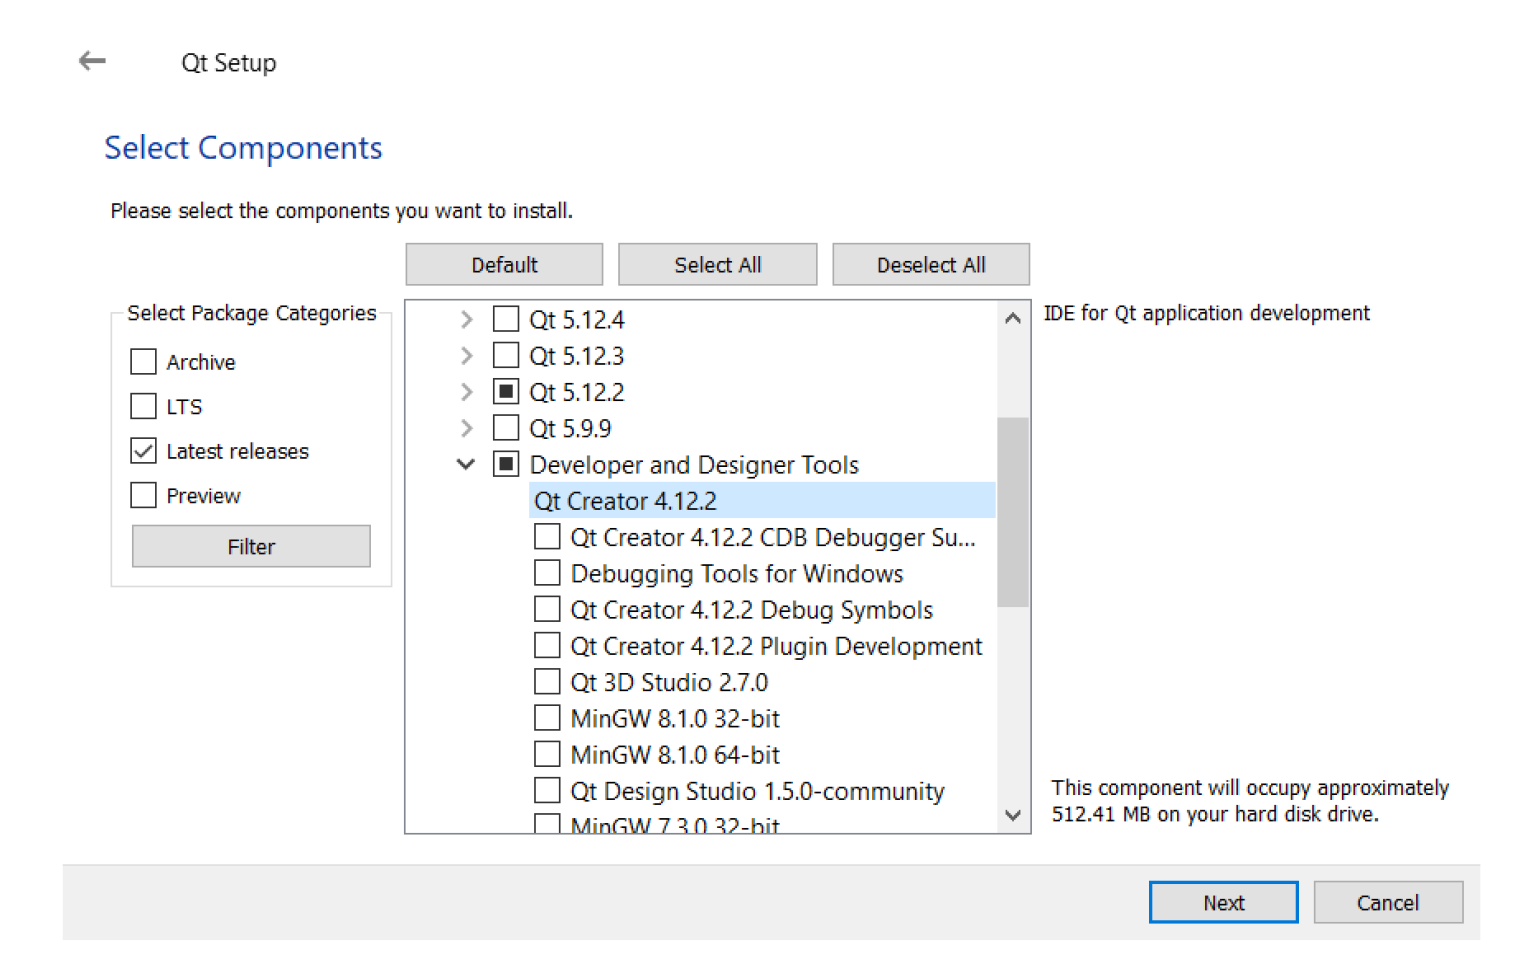This screenshot has width=1536, height=960.
Task: Click the Default button
Action: coord(504,265)
